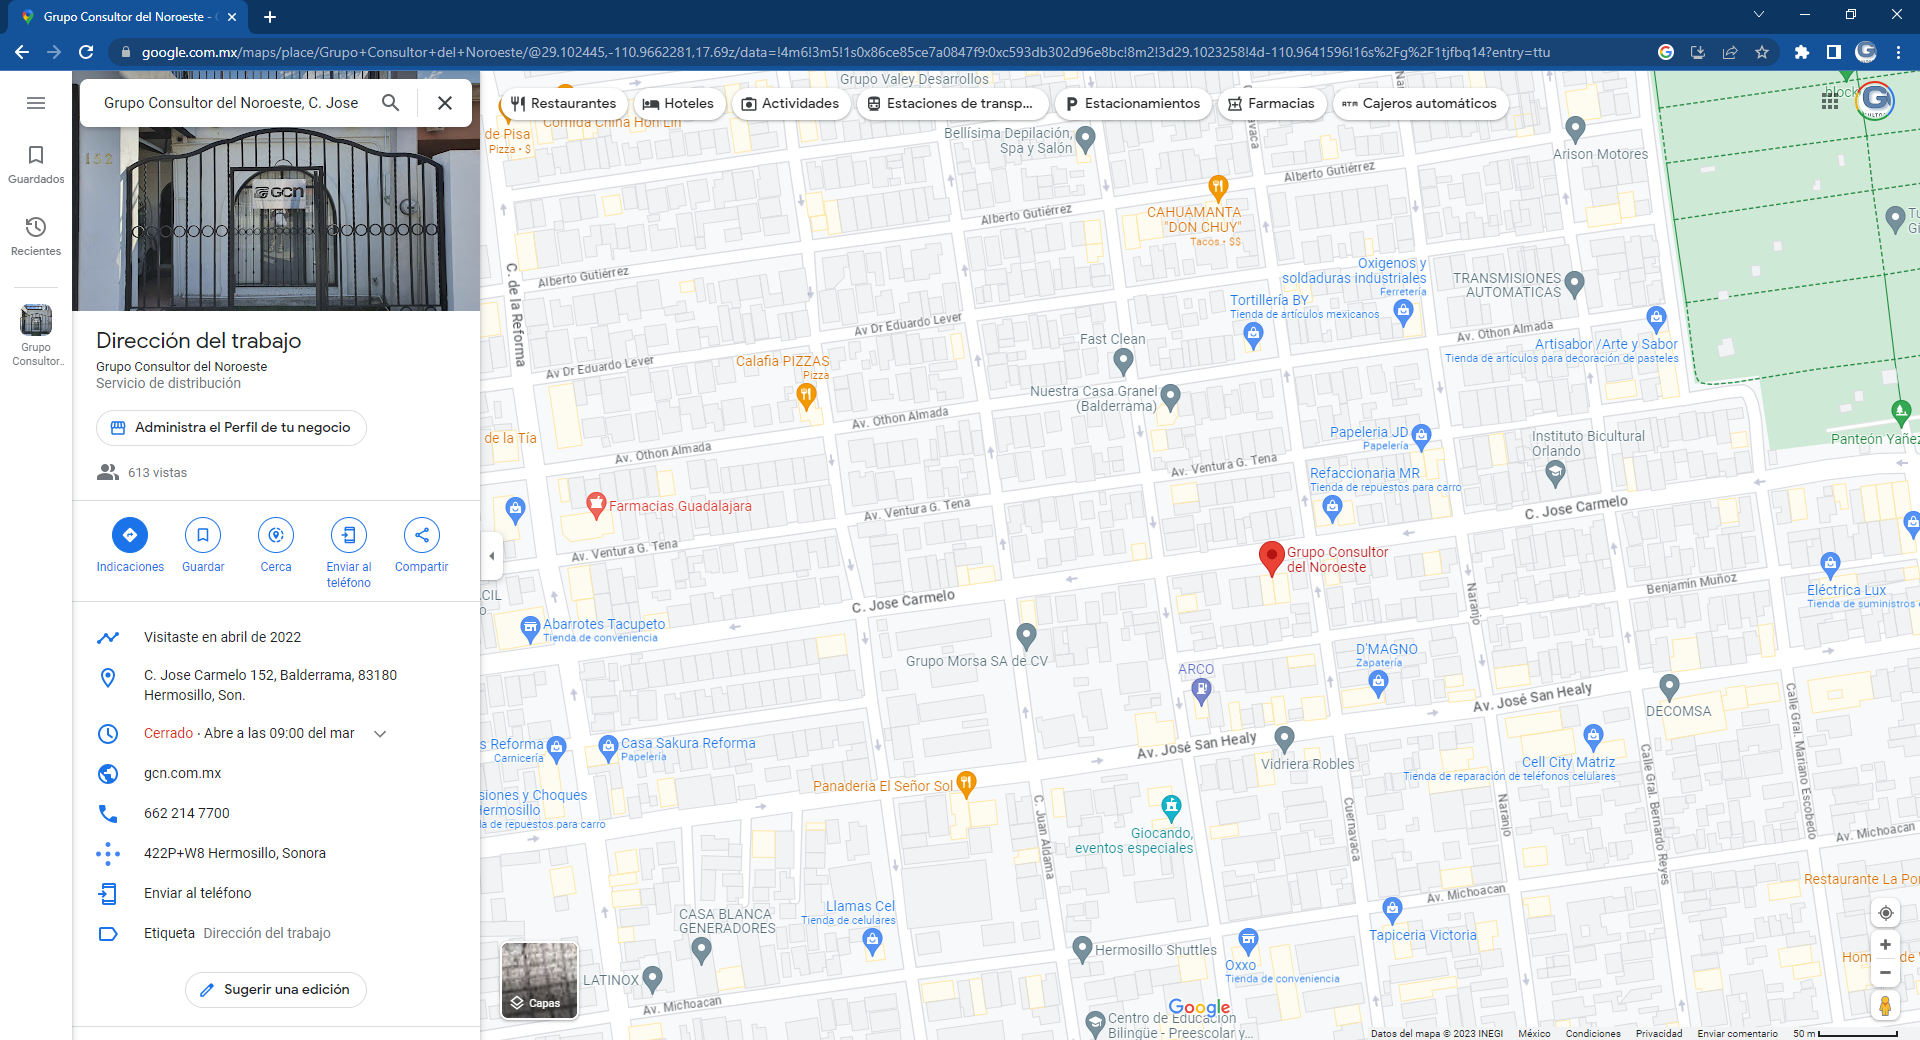Open gcn.com.mx website link
This screenshot has width=1920, height=1040.
pos(183,773)
